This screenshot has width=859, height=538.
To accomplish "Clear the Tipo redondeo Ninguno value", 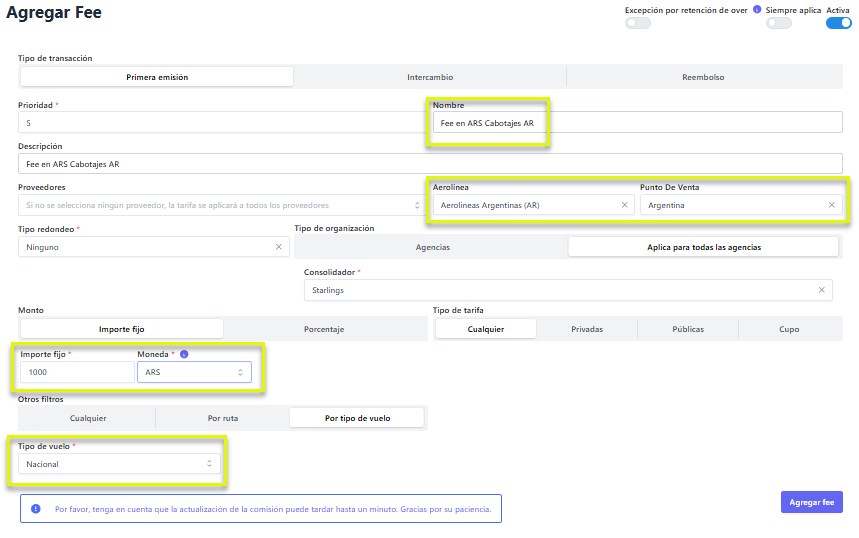I will pyautogui.click(x=280, y=247).
